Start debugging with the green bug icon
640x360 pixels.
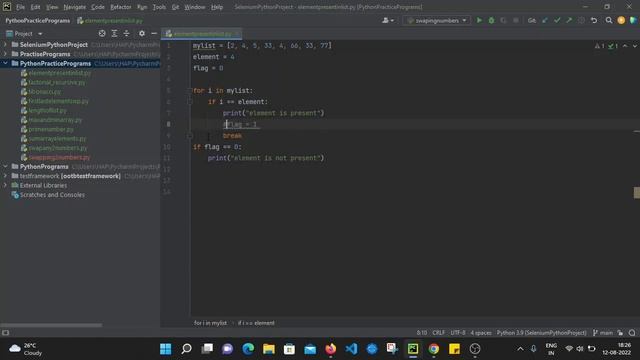click(491, 20)
